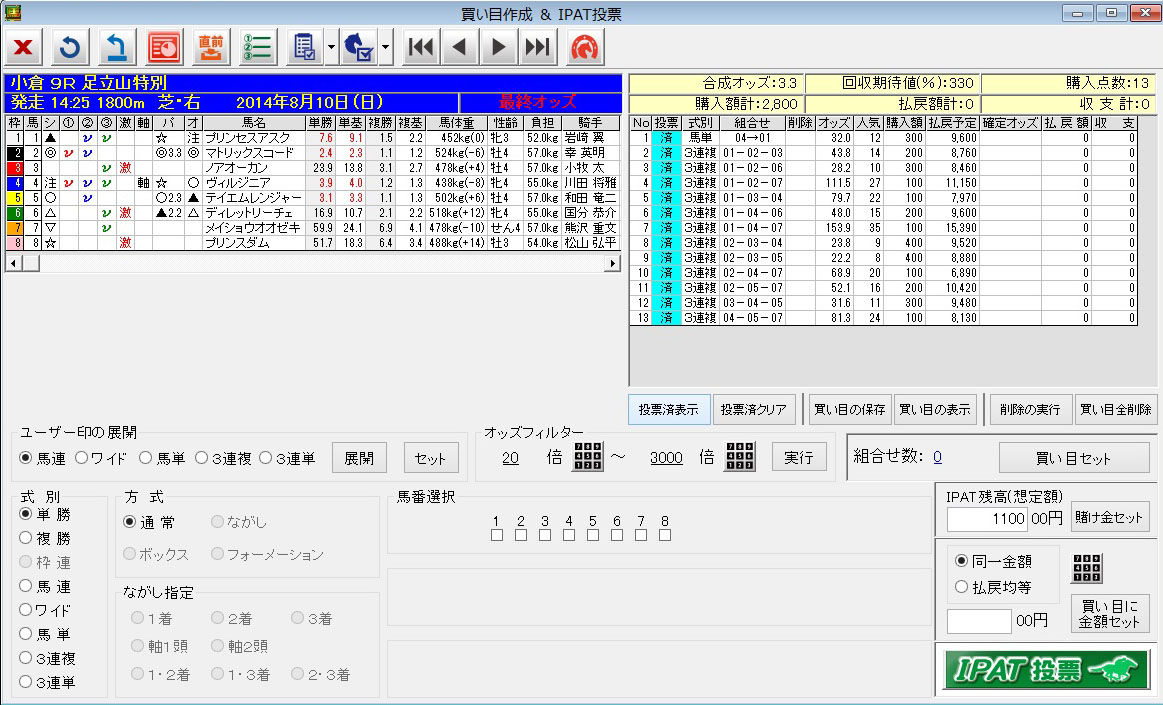Jump to last race with skip-forward icon
The image size is (1163, 705).
[x=537, y=47]
